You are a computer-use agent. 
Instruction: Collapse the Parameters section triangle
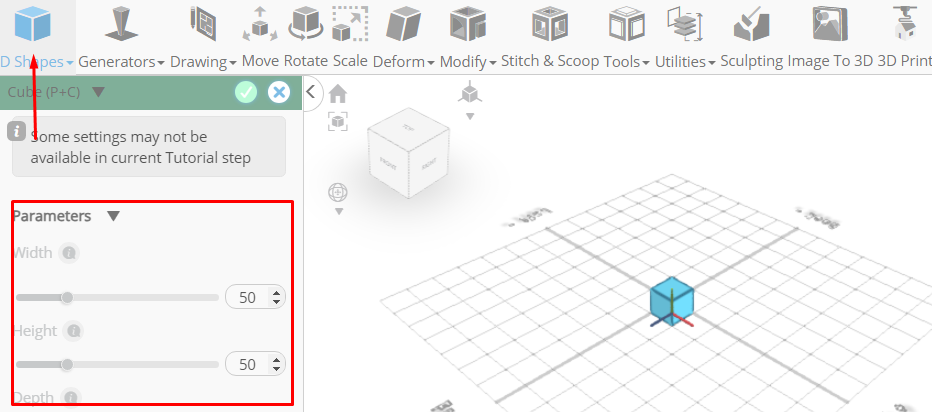tap(114, 216)
